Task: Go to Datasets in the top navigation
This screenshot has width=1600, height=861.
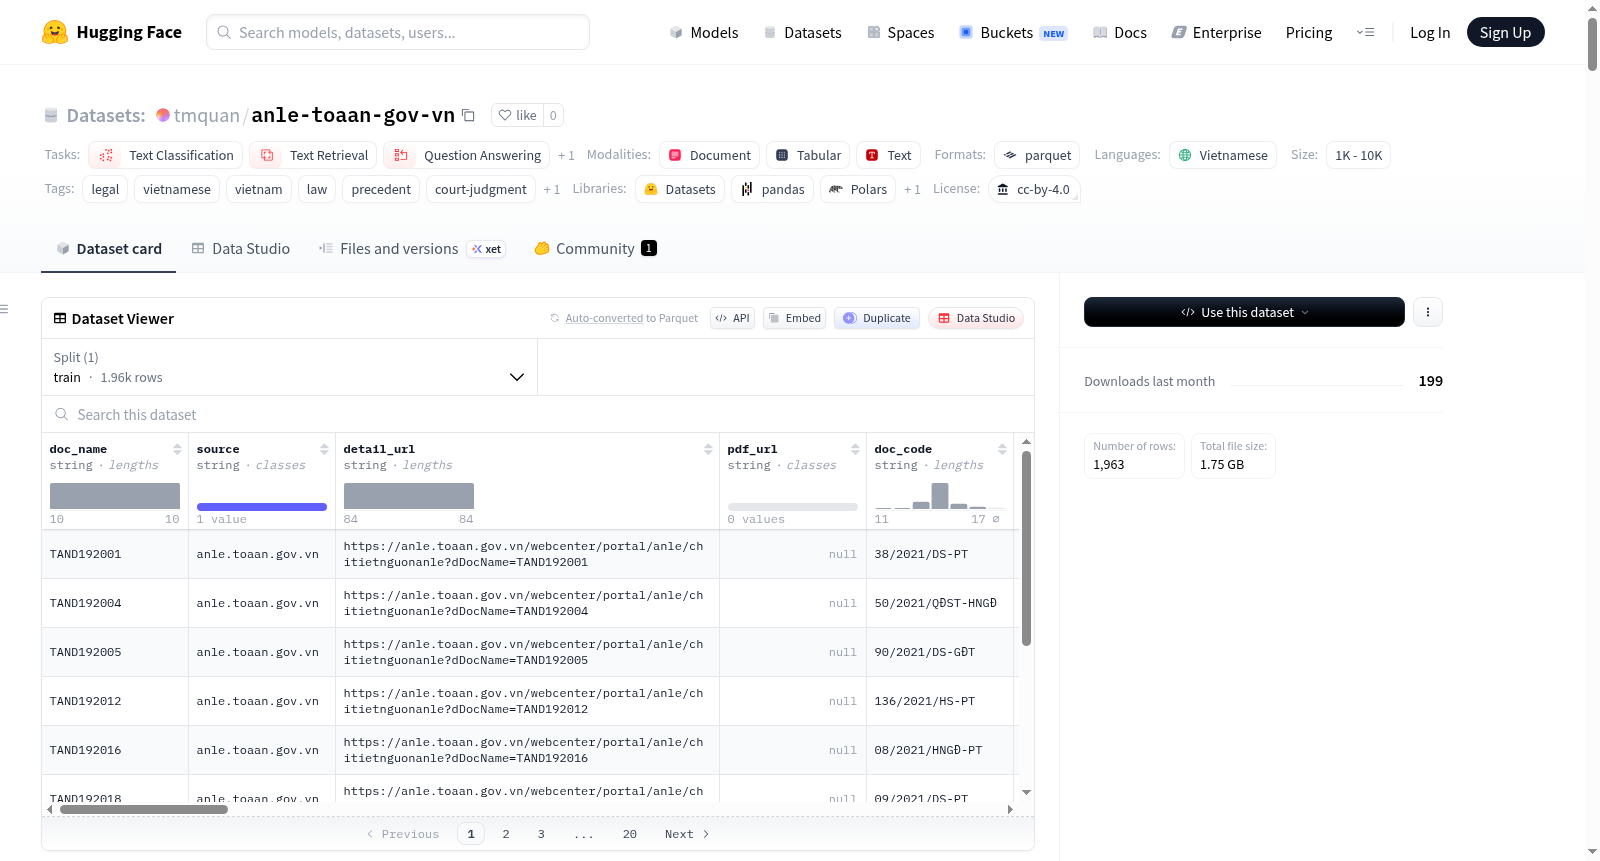Action: [803, 32]
